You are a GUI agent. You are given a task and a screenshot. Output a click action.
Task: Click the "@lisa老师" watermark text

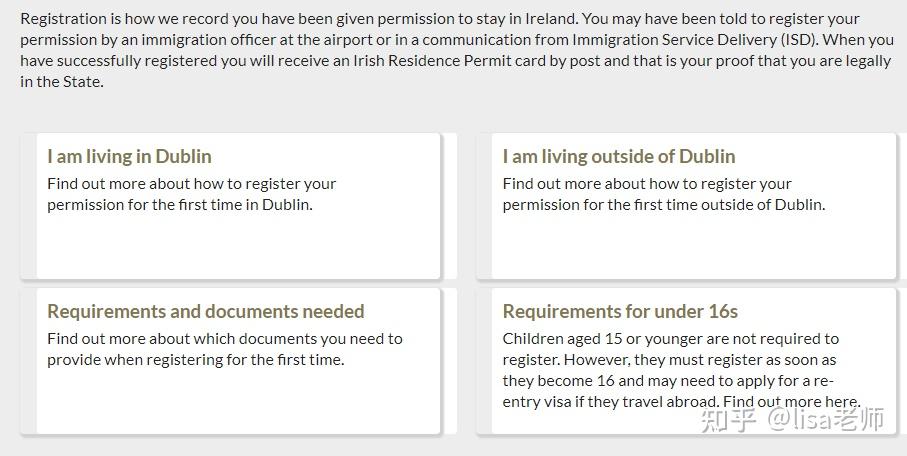826,420
